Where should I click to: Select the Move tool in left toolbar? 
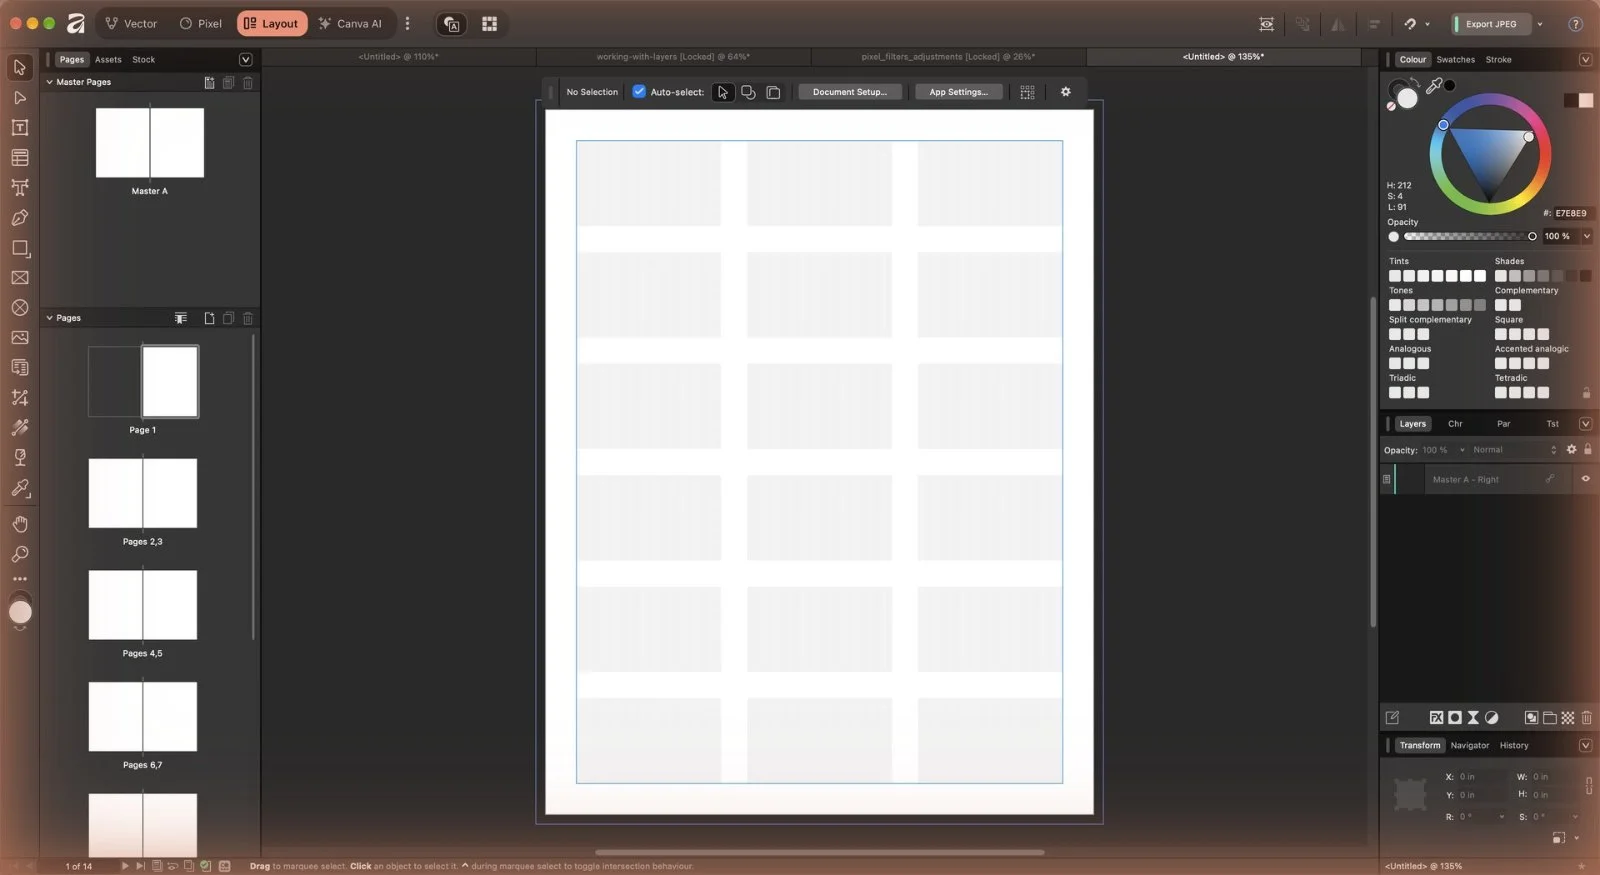(x=19, y=68)
